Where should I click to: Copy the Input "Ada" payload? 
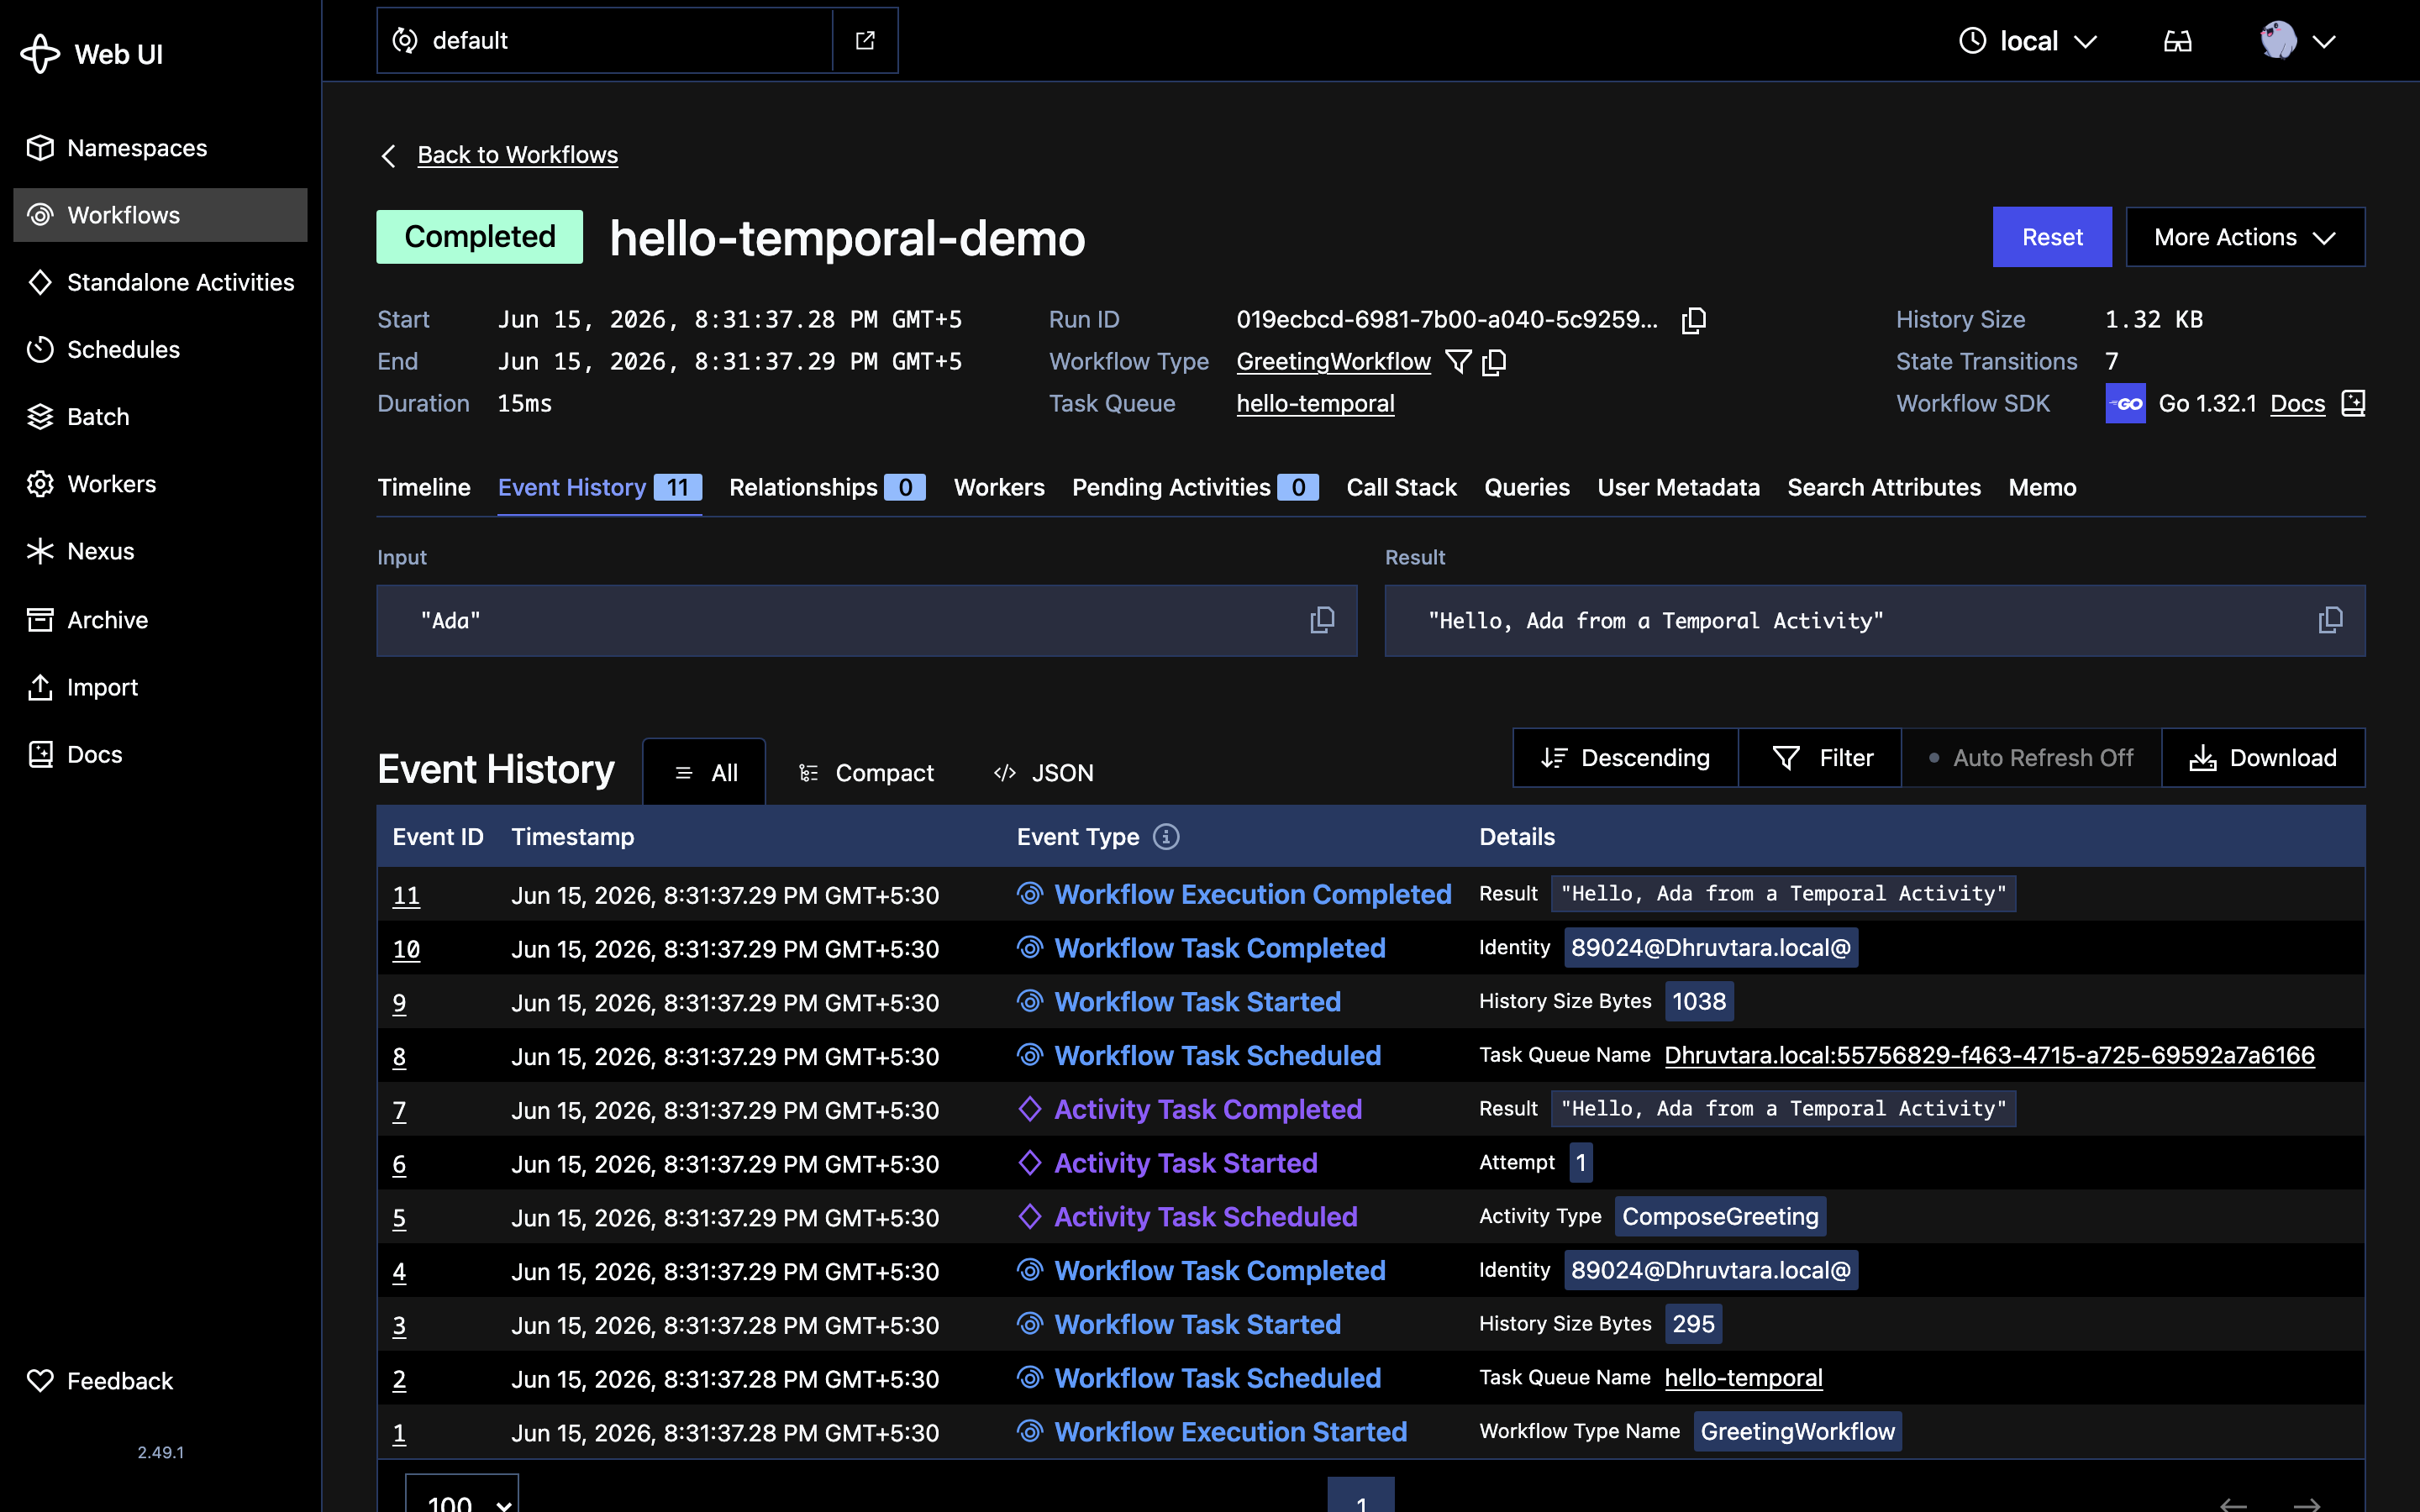(1322, 620)
